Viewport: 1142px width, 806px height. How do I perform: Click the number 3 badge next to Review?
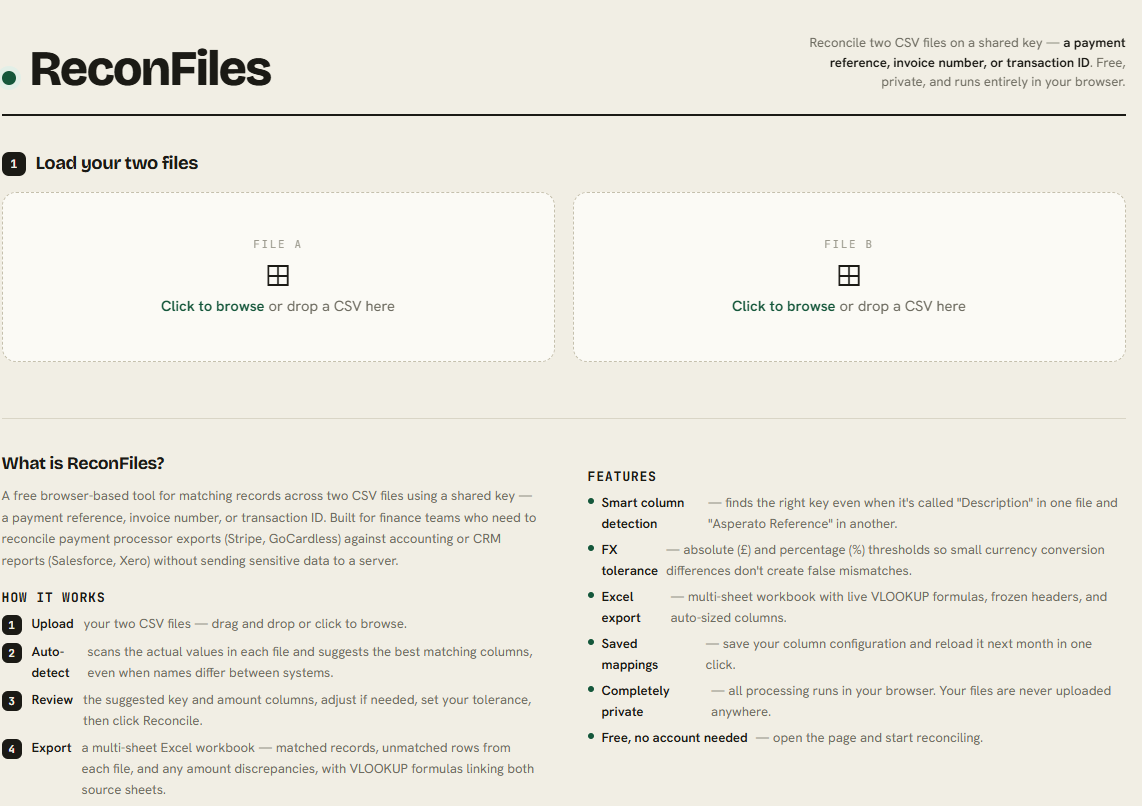click(12, 701)
